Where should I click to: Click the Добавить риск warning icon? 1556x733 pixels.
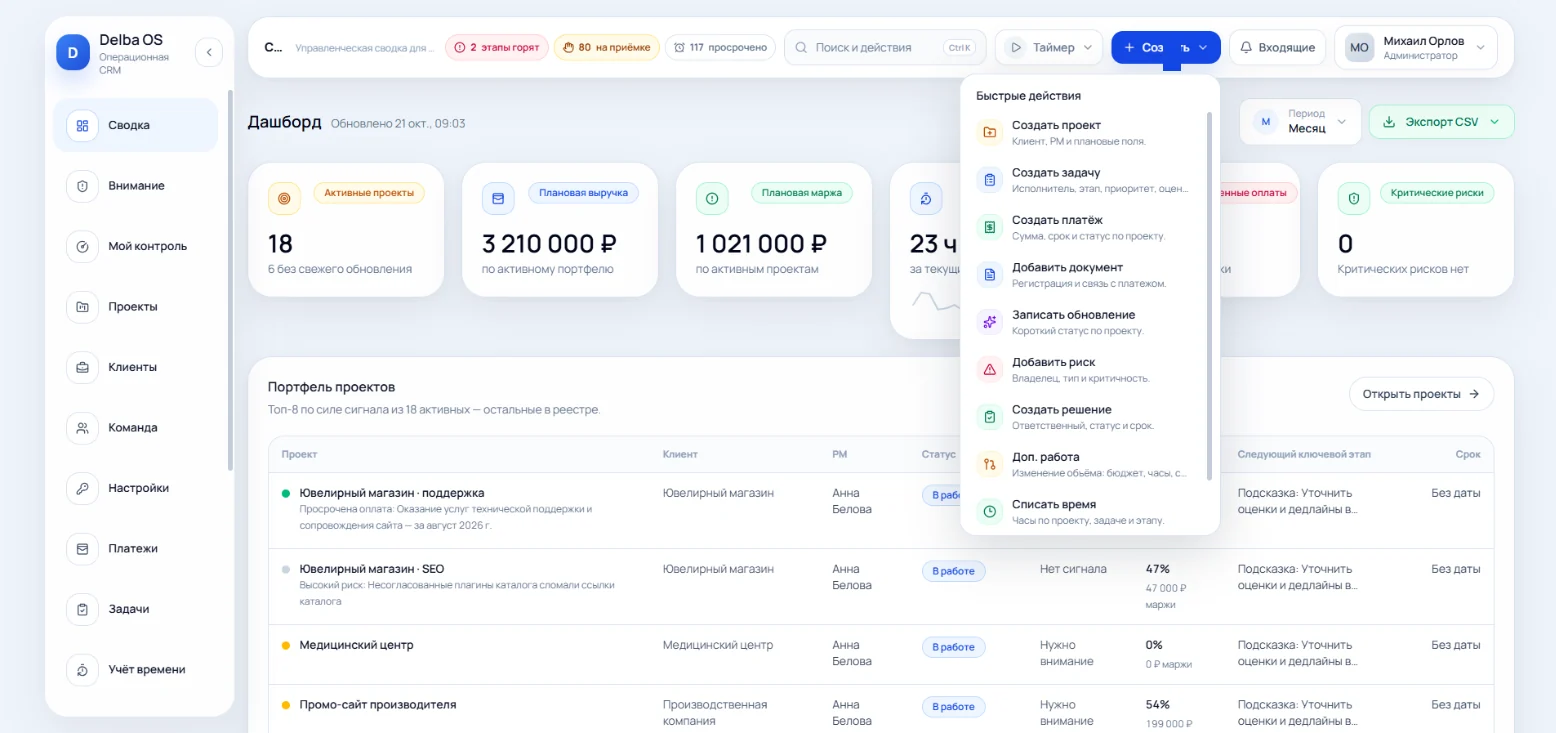tap(990, 369)
